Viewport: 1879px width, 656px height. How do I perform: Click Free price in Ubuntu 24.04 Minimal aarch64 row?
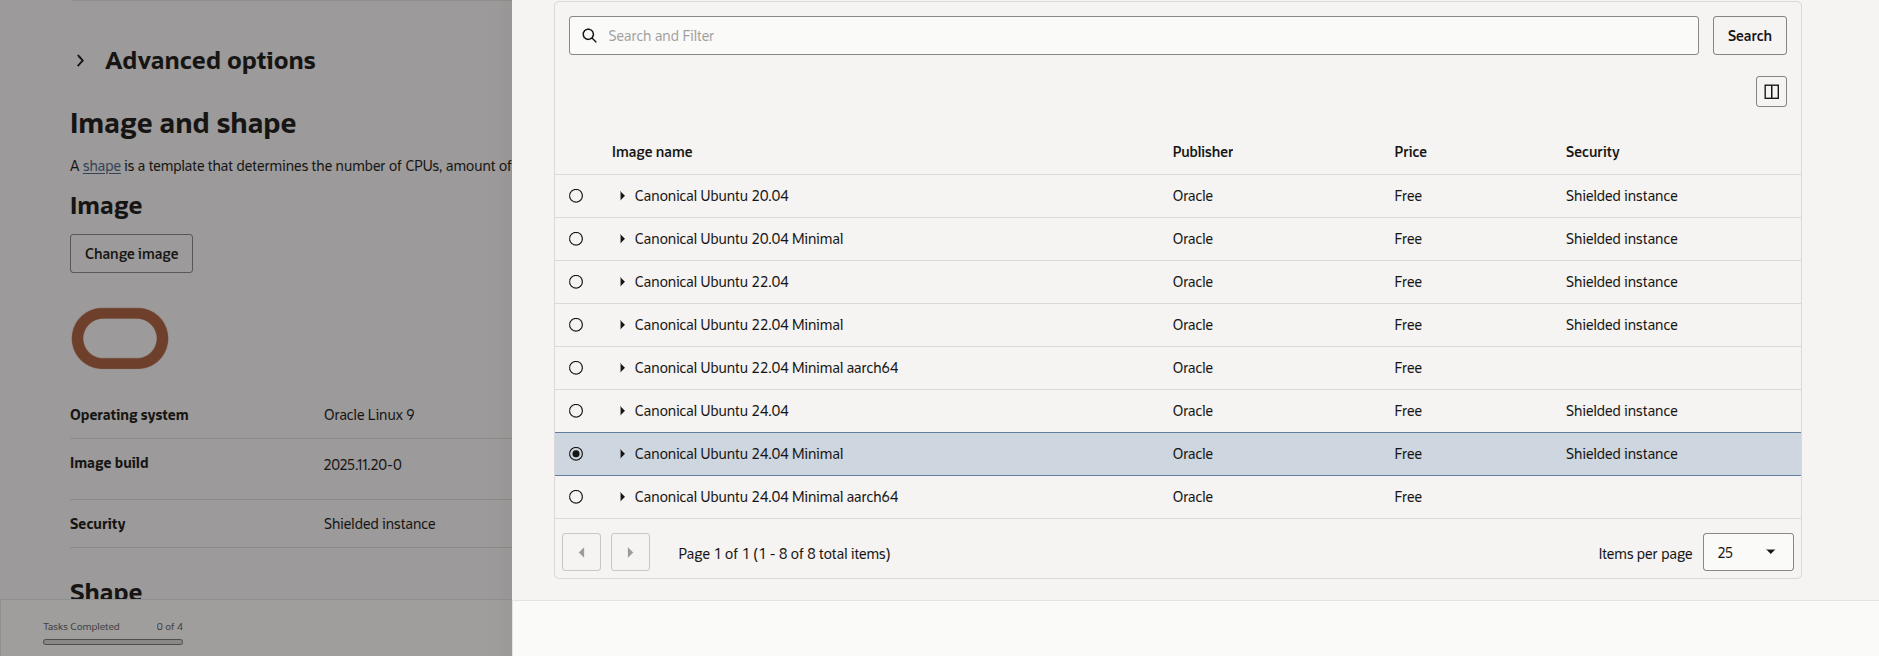(x=1408, y=497)
